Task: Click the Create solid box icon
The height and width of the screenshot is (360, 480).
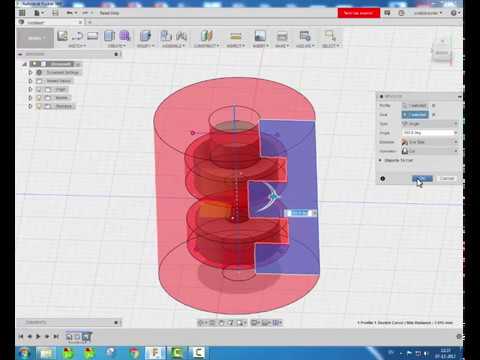Action: click(109, 36)
